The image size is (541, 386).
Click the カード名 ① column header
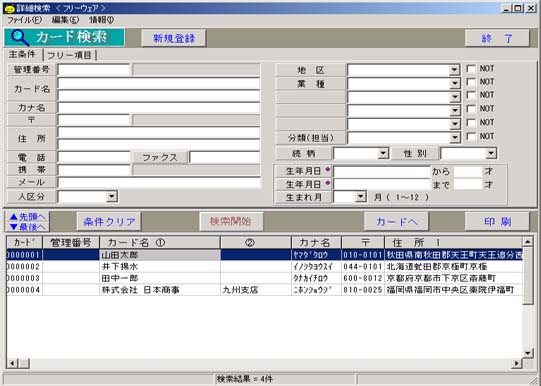pyautogui.click(x=160, y=243)
